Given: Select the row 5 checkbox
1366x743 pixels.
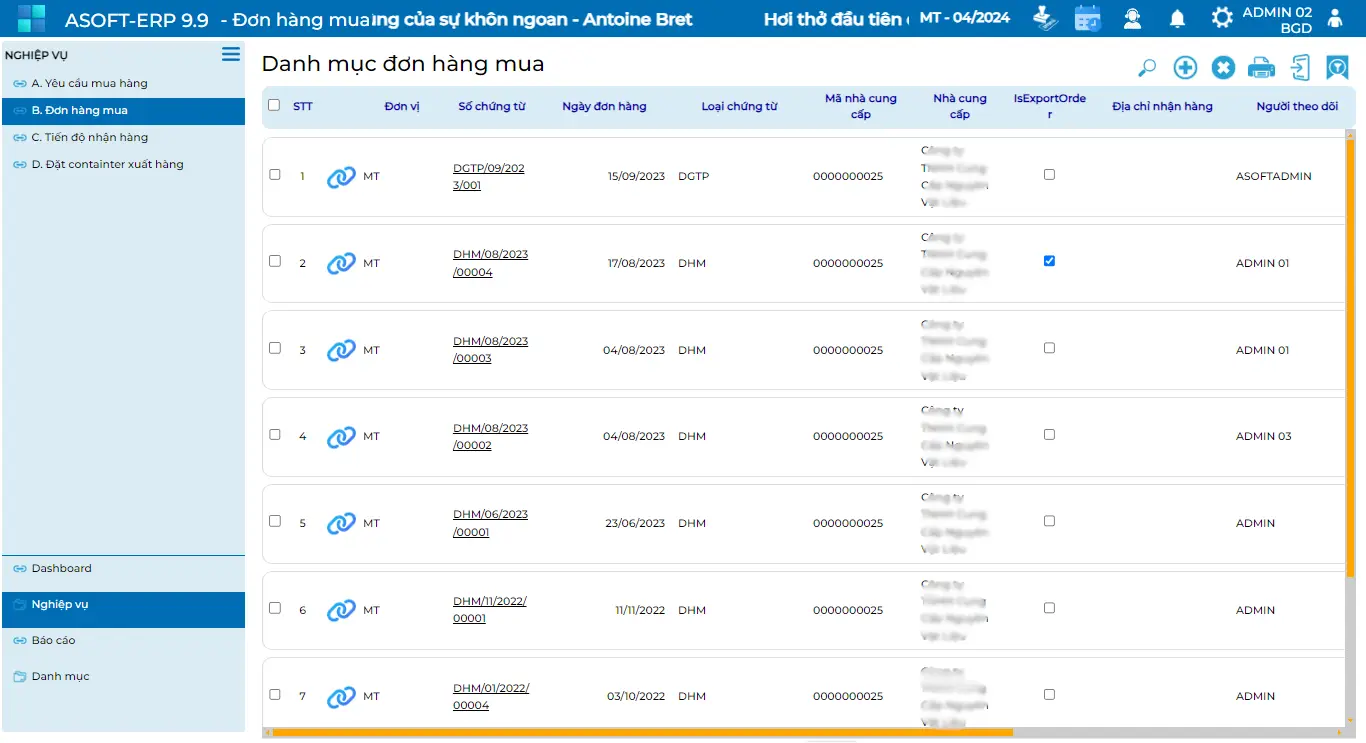Looking at the screenshot, I should pos(275,521).
